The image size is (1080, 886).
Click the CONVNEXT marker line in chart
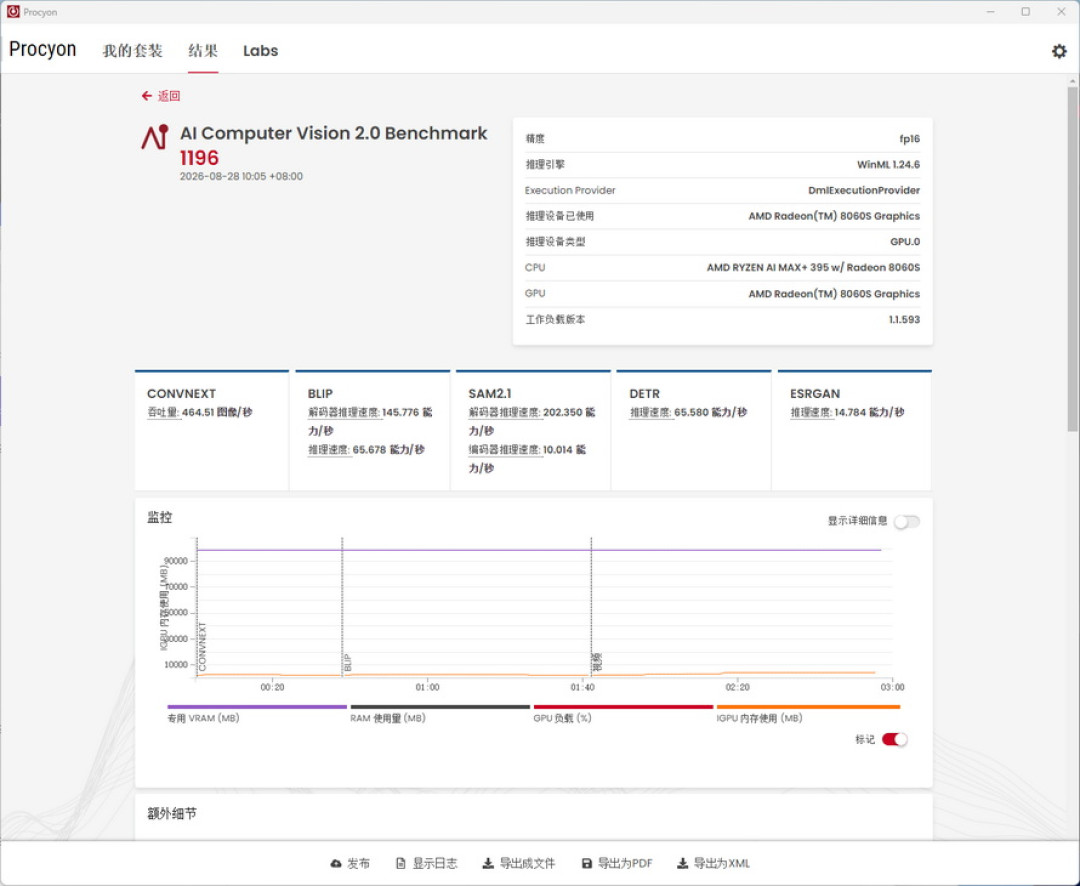197,606
